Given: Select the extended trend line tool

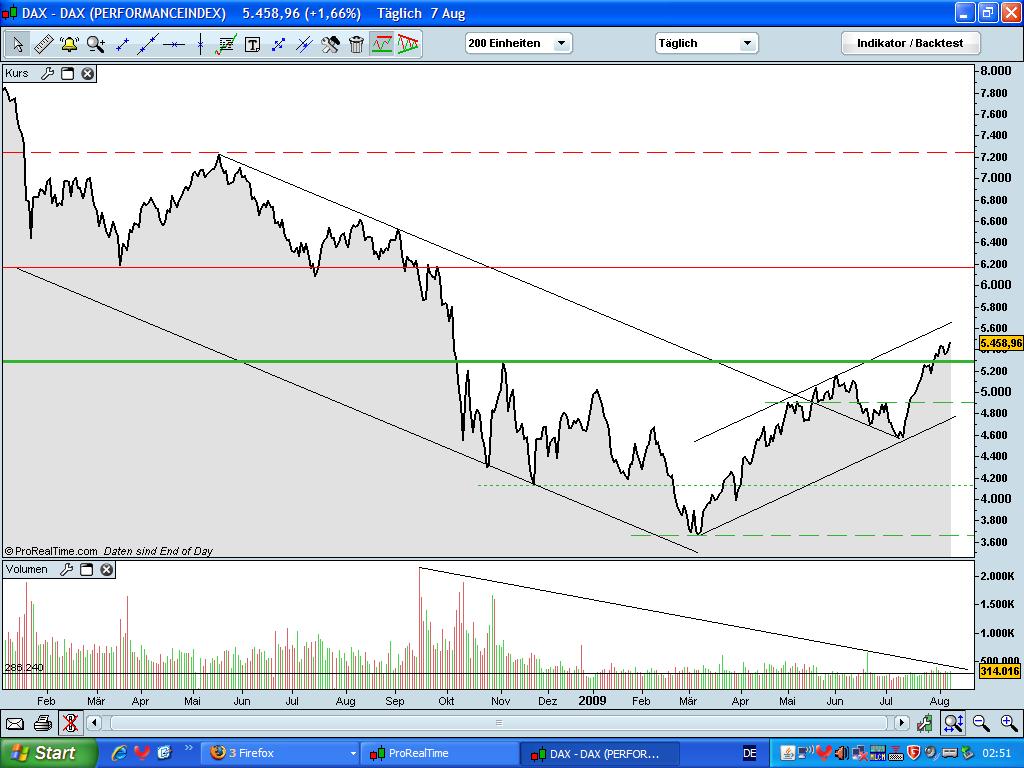Looking at the screenshot, I should click(148, 44).
